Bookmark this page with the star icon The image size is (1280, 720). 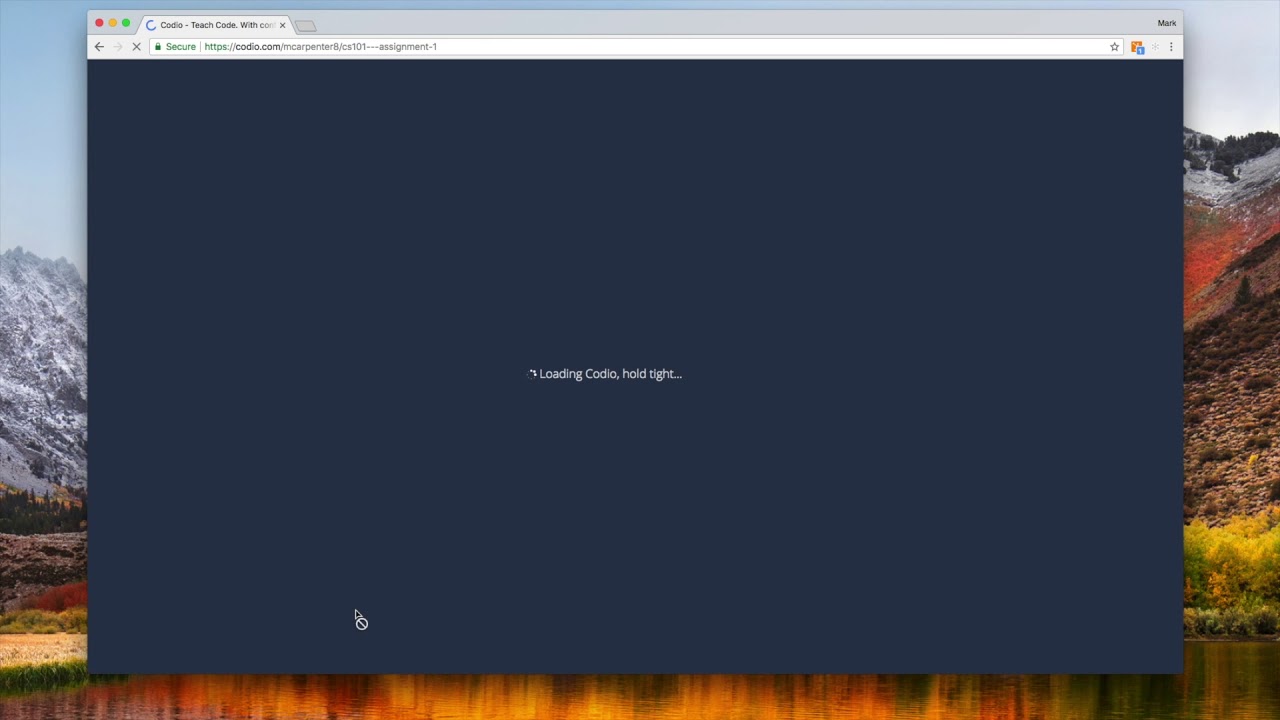point(1114,47)
